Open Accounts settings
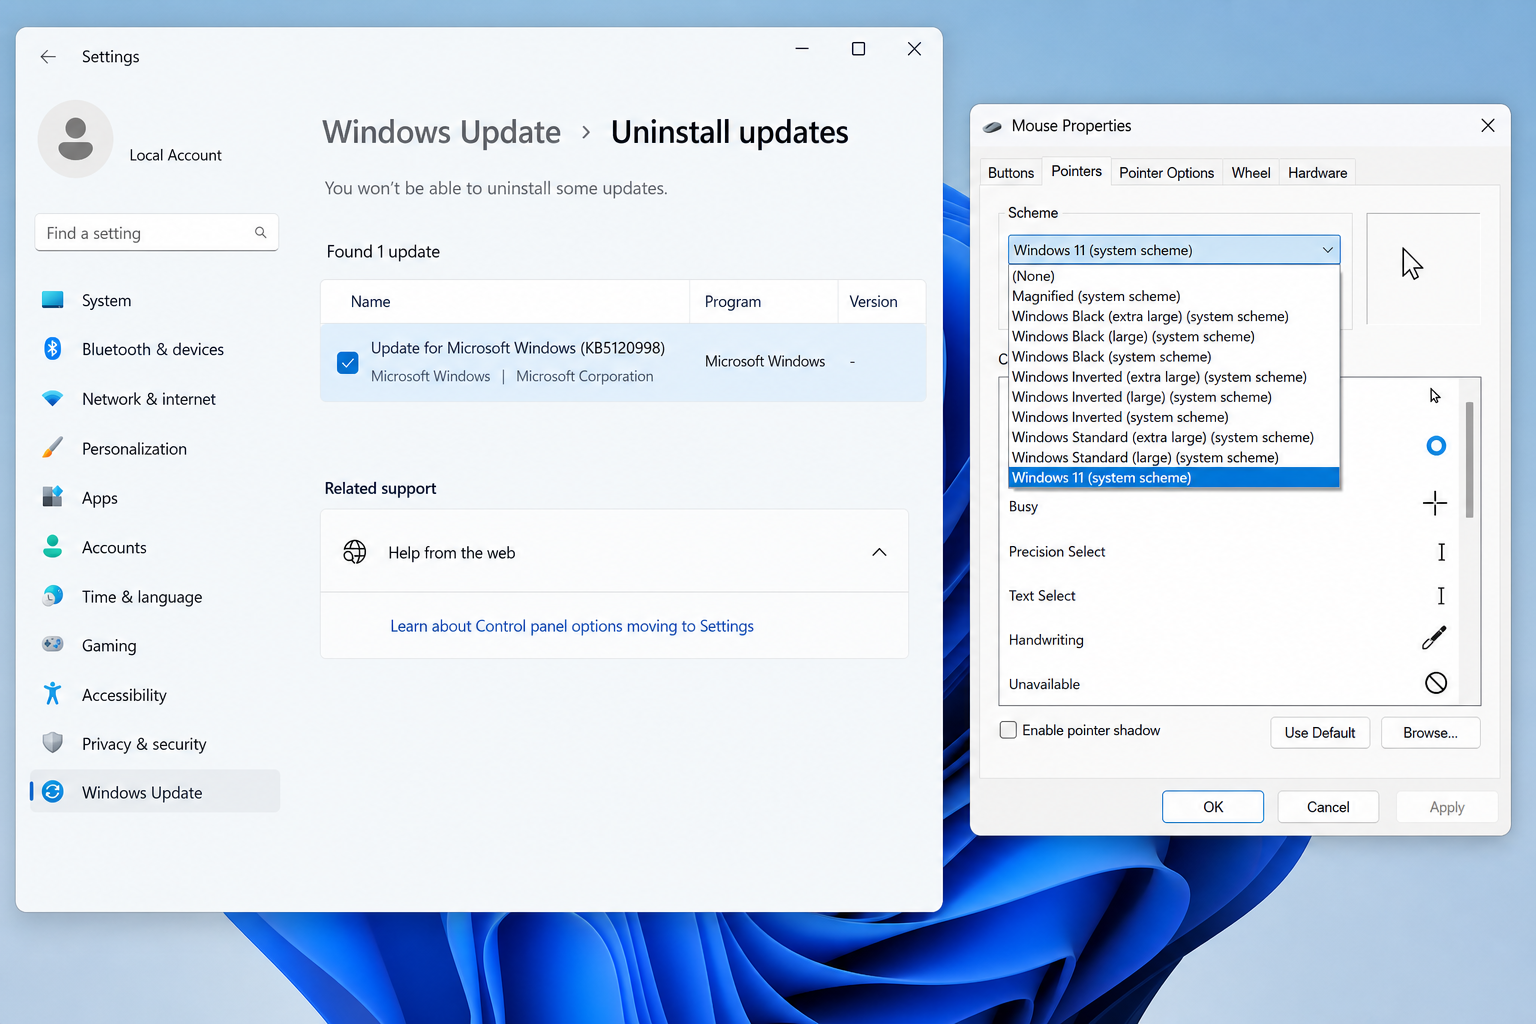Image resolution: width=1536 pixels, height=1024 pixels. point(155,547)
